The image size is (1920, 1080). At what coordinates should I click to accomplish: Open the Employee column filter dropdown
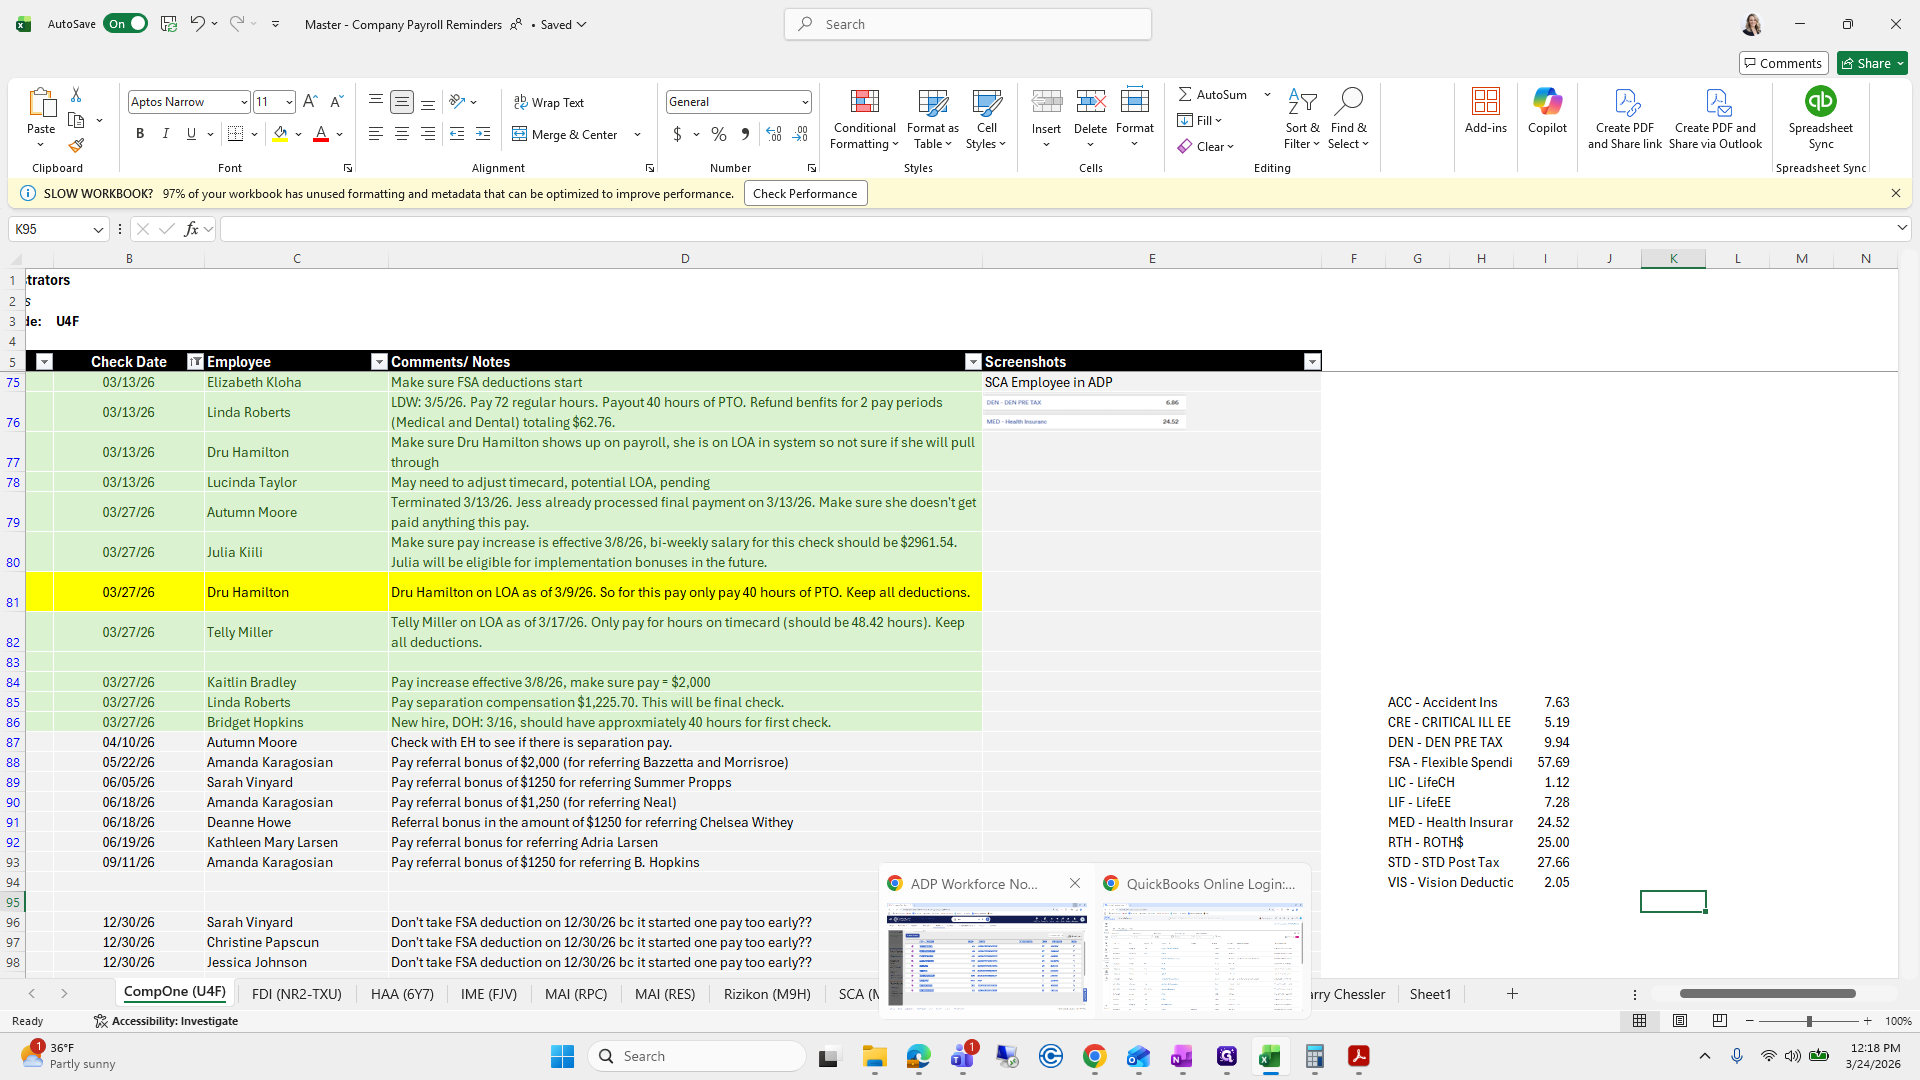click(x=379, y=362)
